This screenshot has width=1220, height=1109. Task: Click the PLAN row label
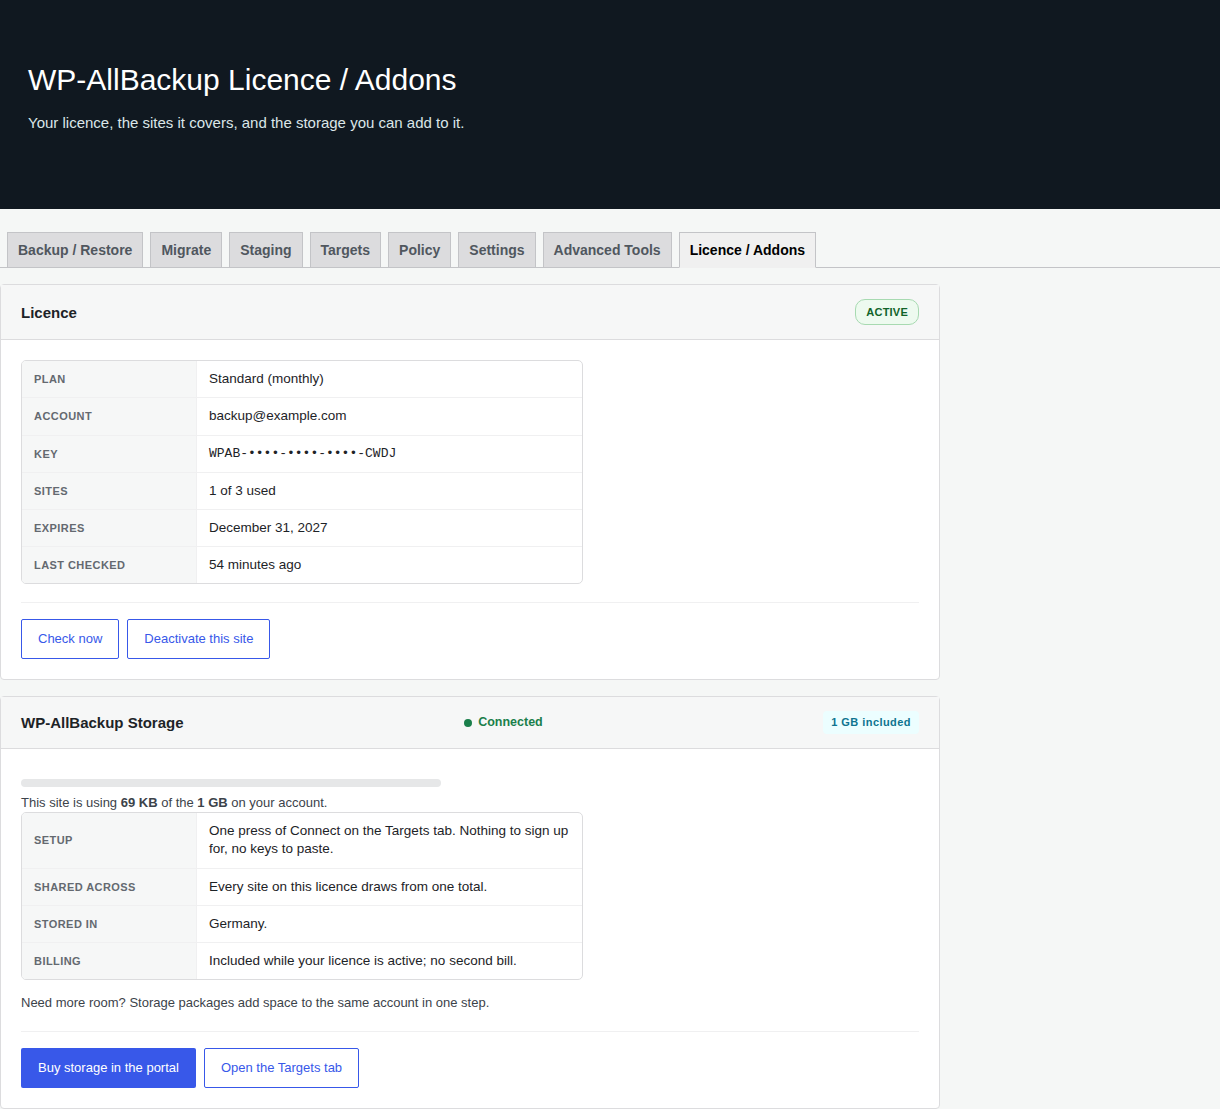(50, 379)
